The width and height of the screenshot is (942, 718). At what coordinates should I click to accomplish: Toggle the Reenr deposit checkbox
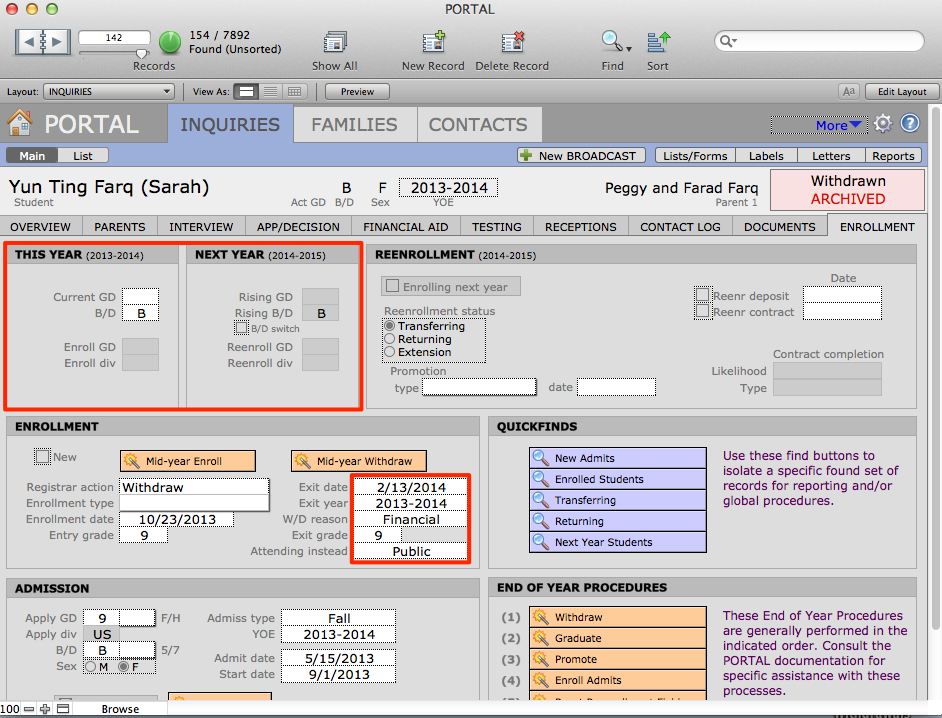click(703, 295)
